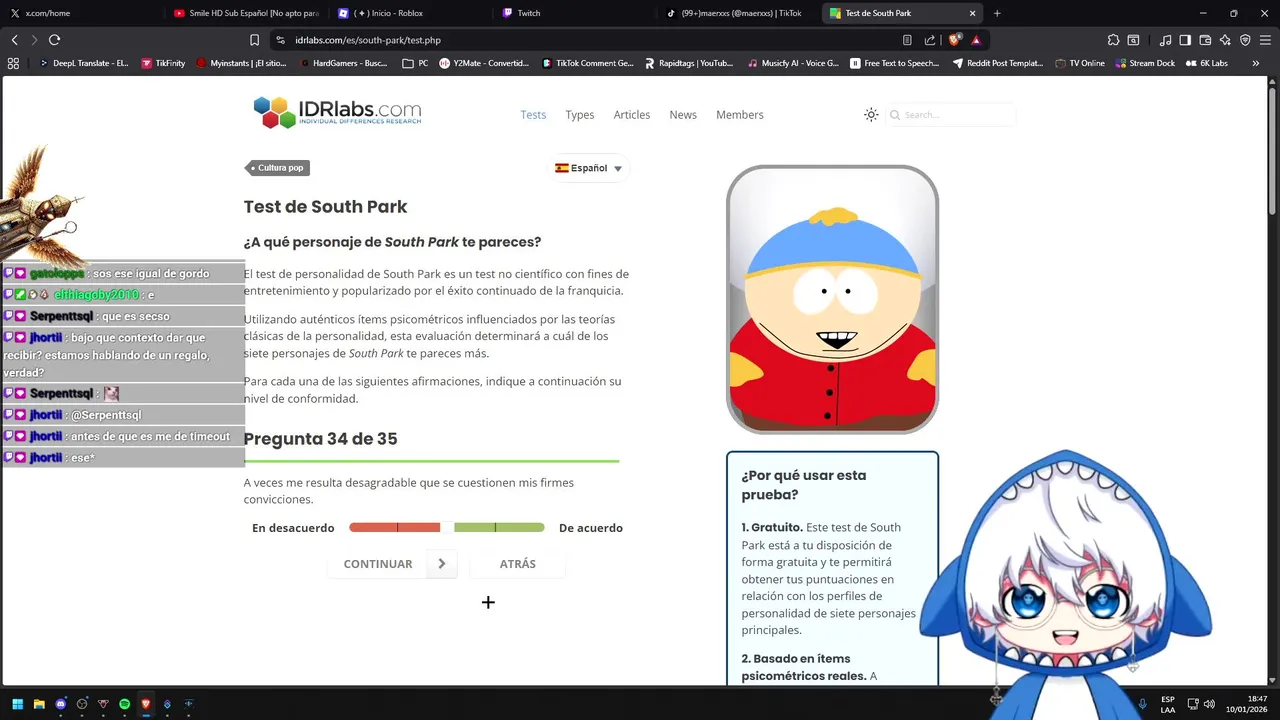
Task: Open the apps grid icon in bookmarks bar
Action: tap(13, 63)
